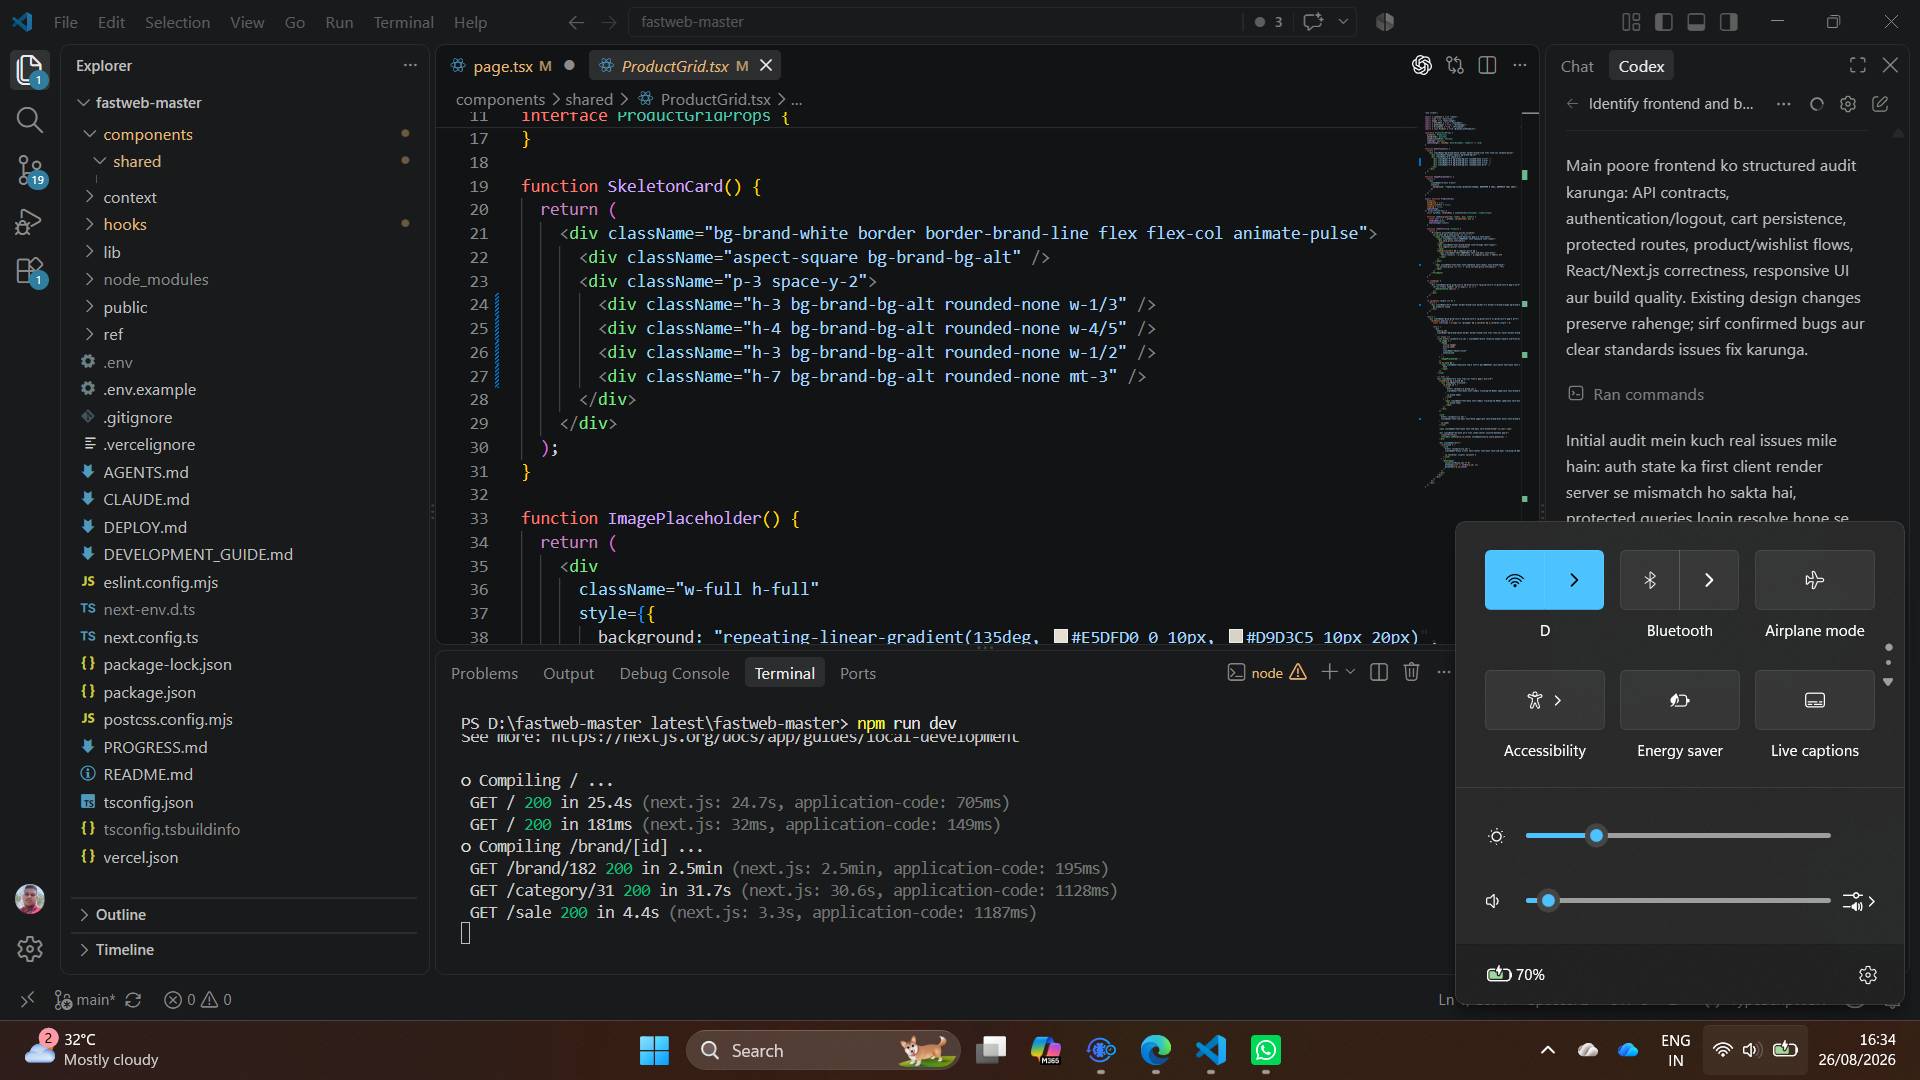Toggle Wi-Fi off in quick settings
The image size is (1920, 1080).
tap(1514, 580)
